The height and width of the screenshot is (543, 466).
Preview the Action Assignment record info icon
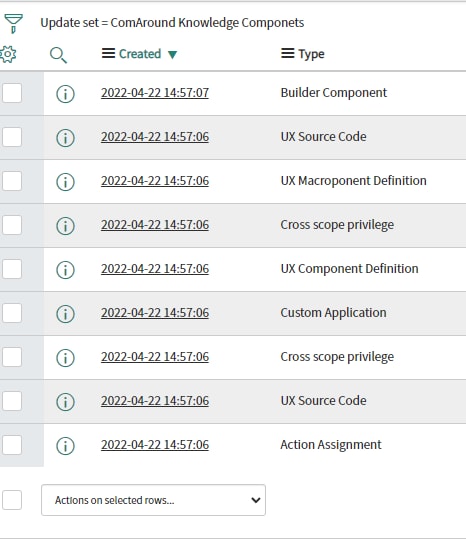point(65,446)
